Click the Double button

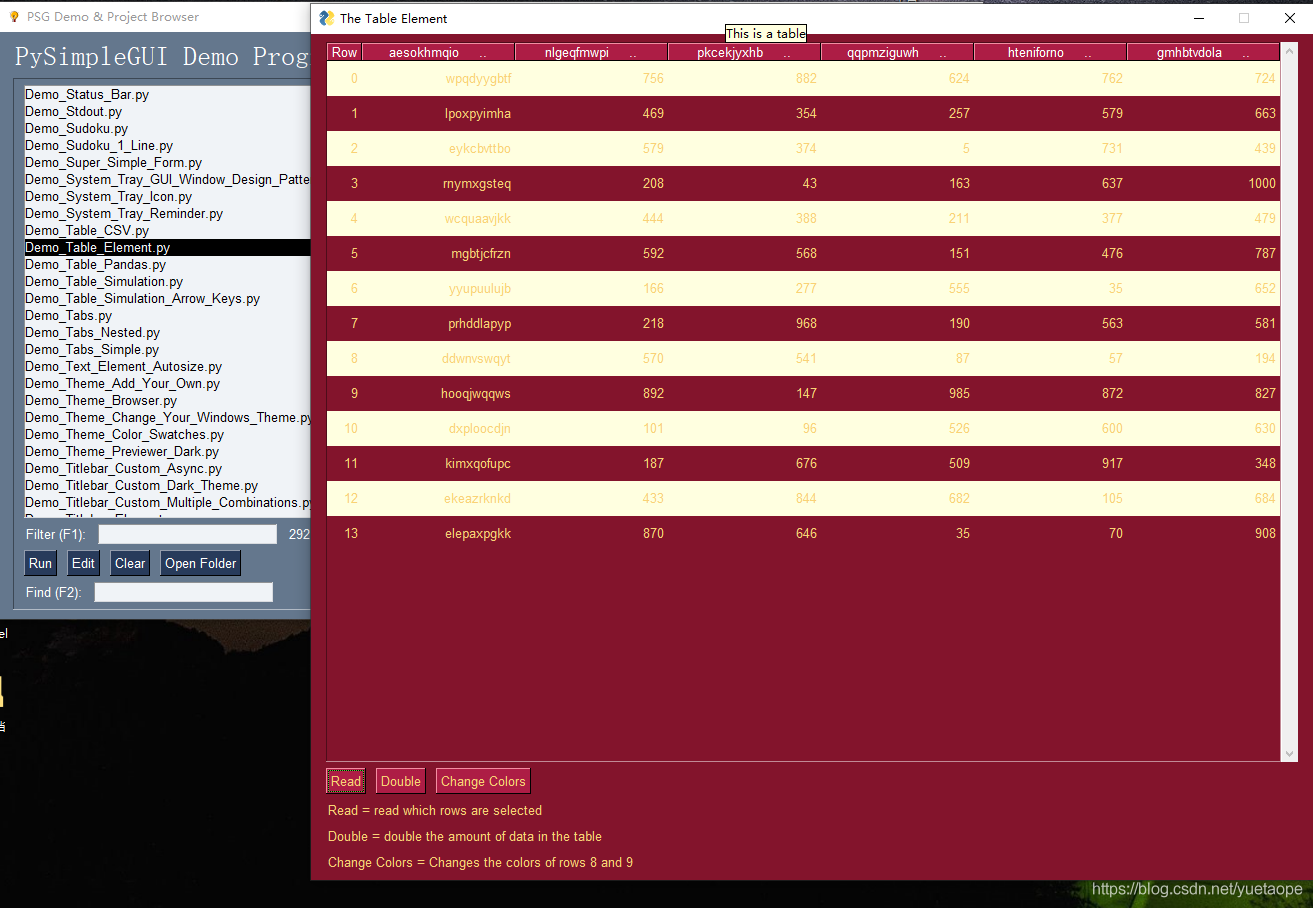[401, 781]
